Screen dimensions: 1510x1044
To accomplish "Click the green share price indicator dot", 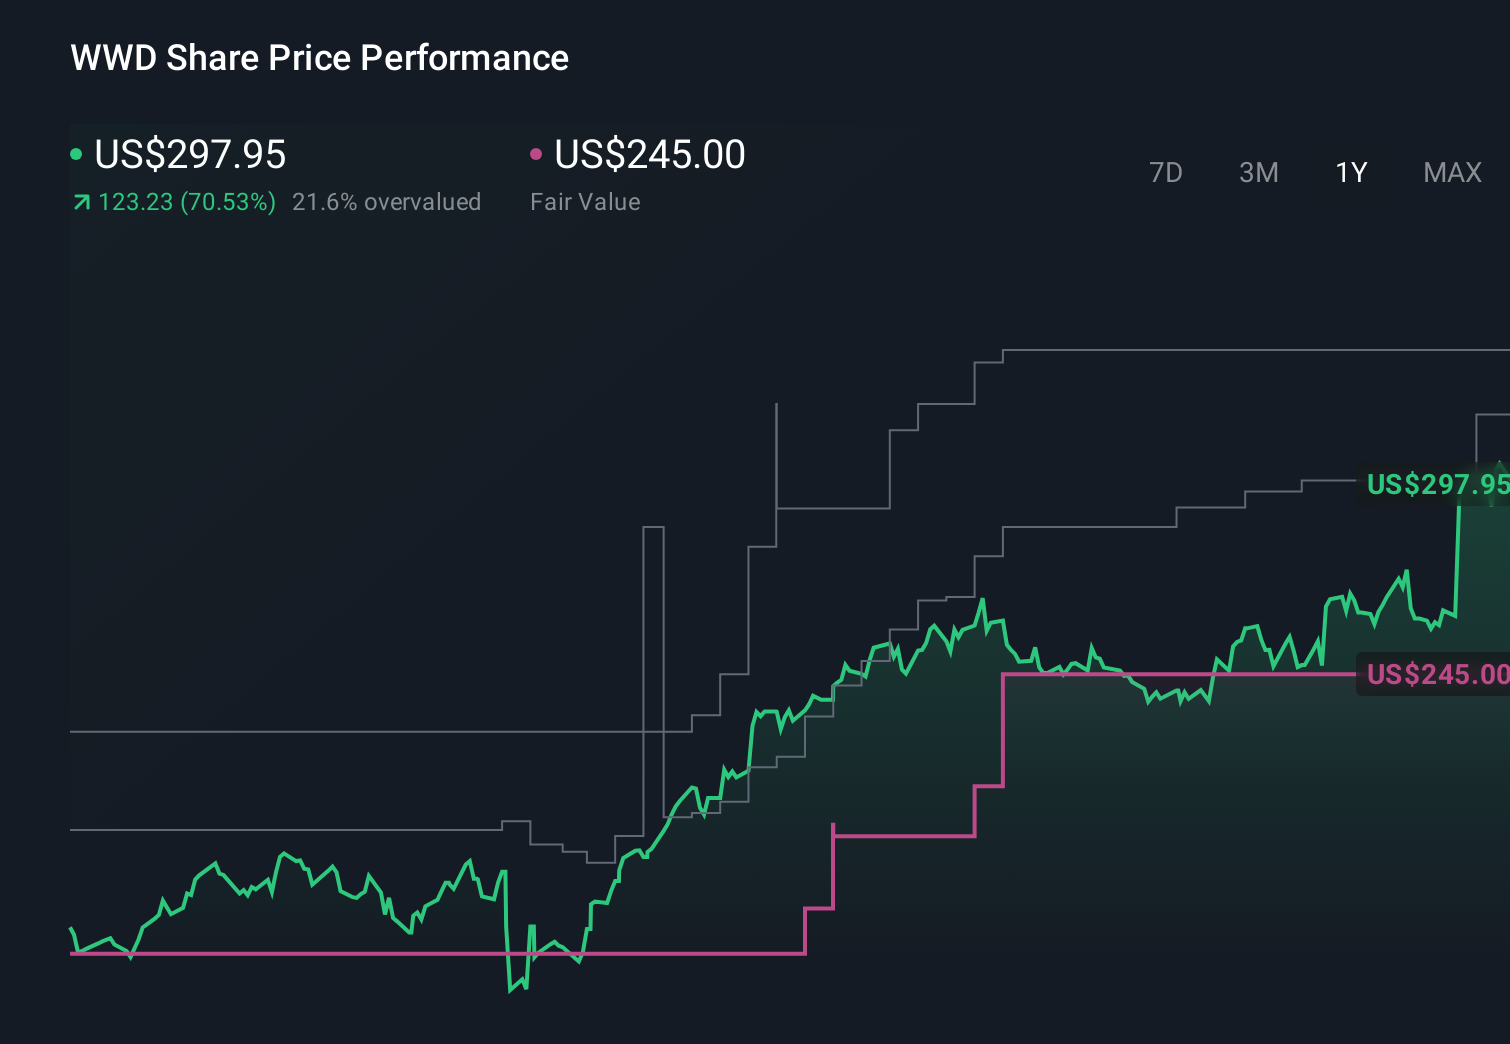I will coord(76,154).
